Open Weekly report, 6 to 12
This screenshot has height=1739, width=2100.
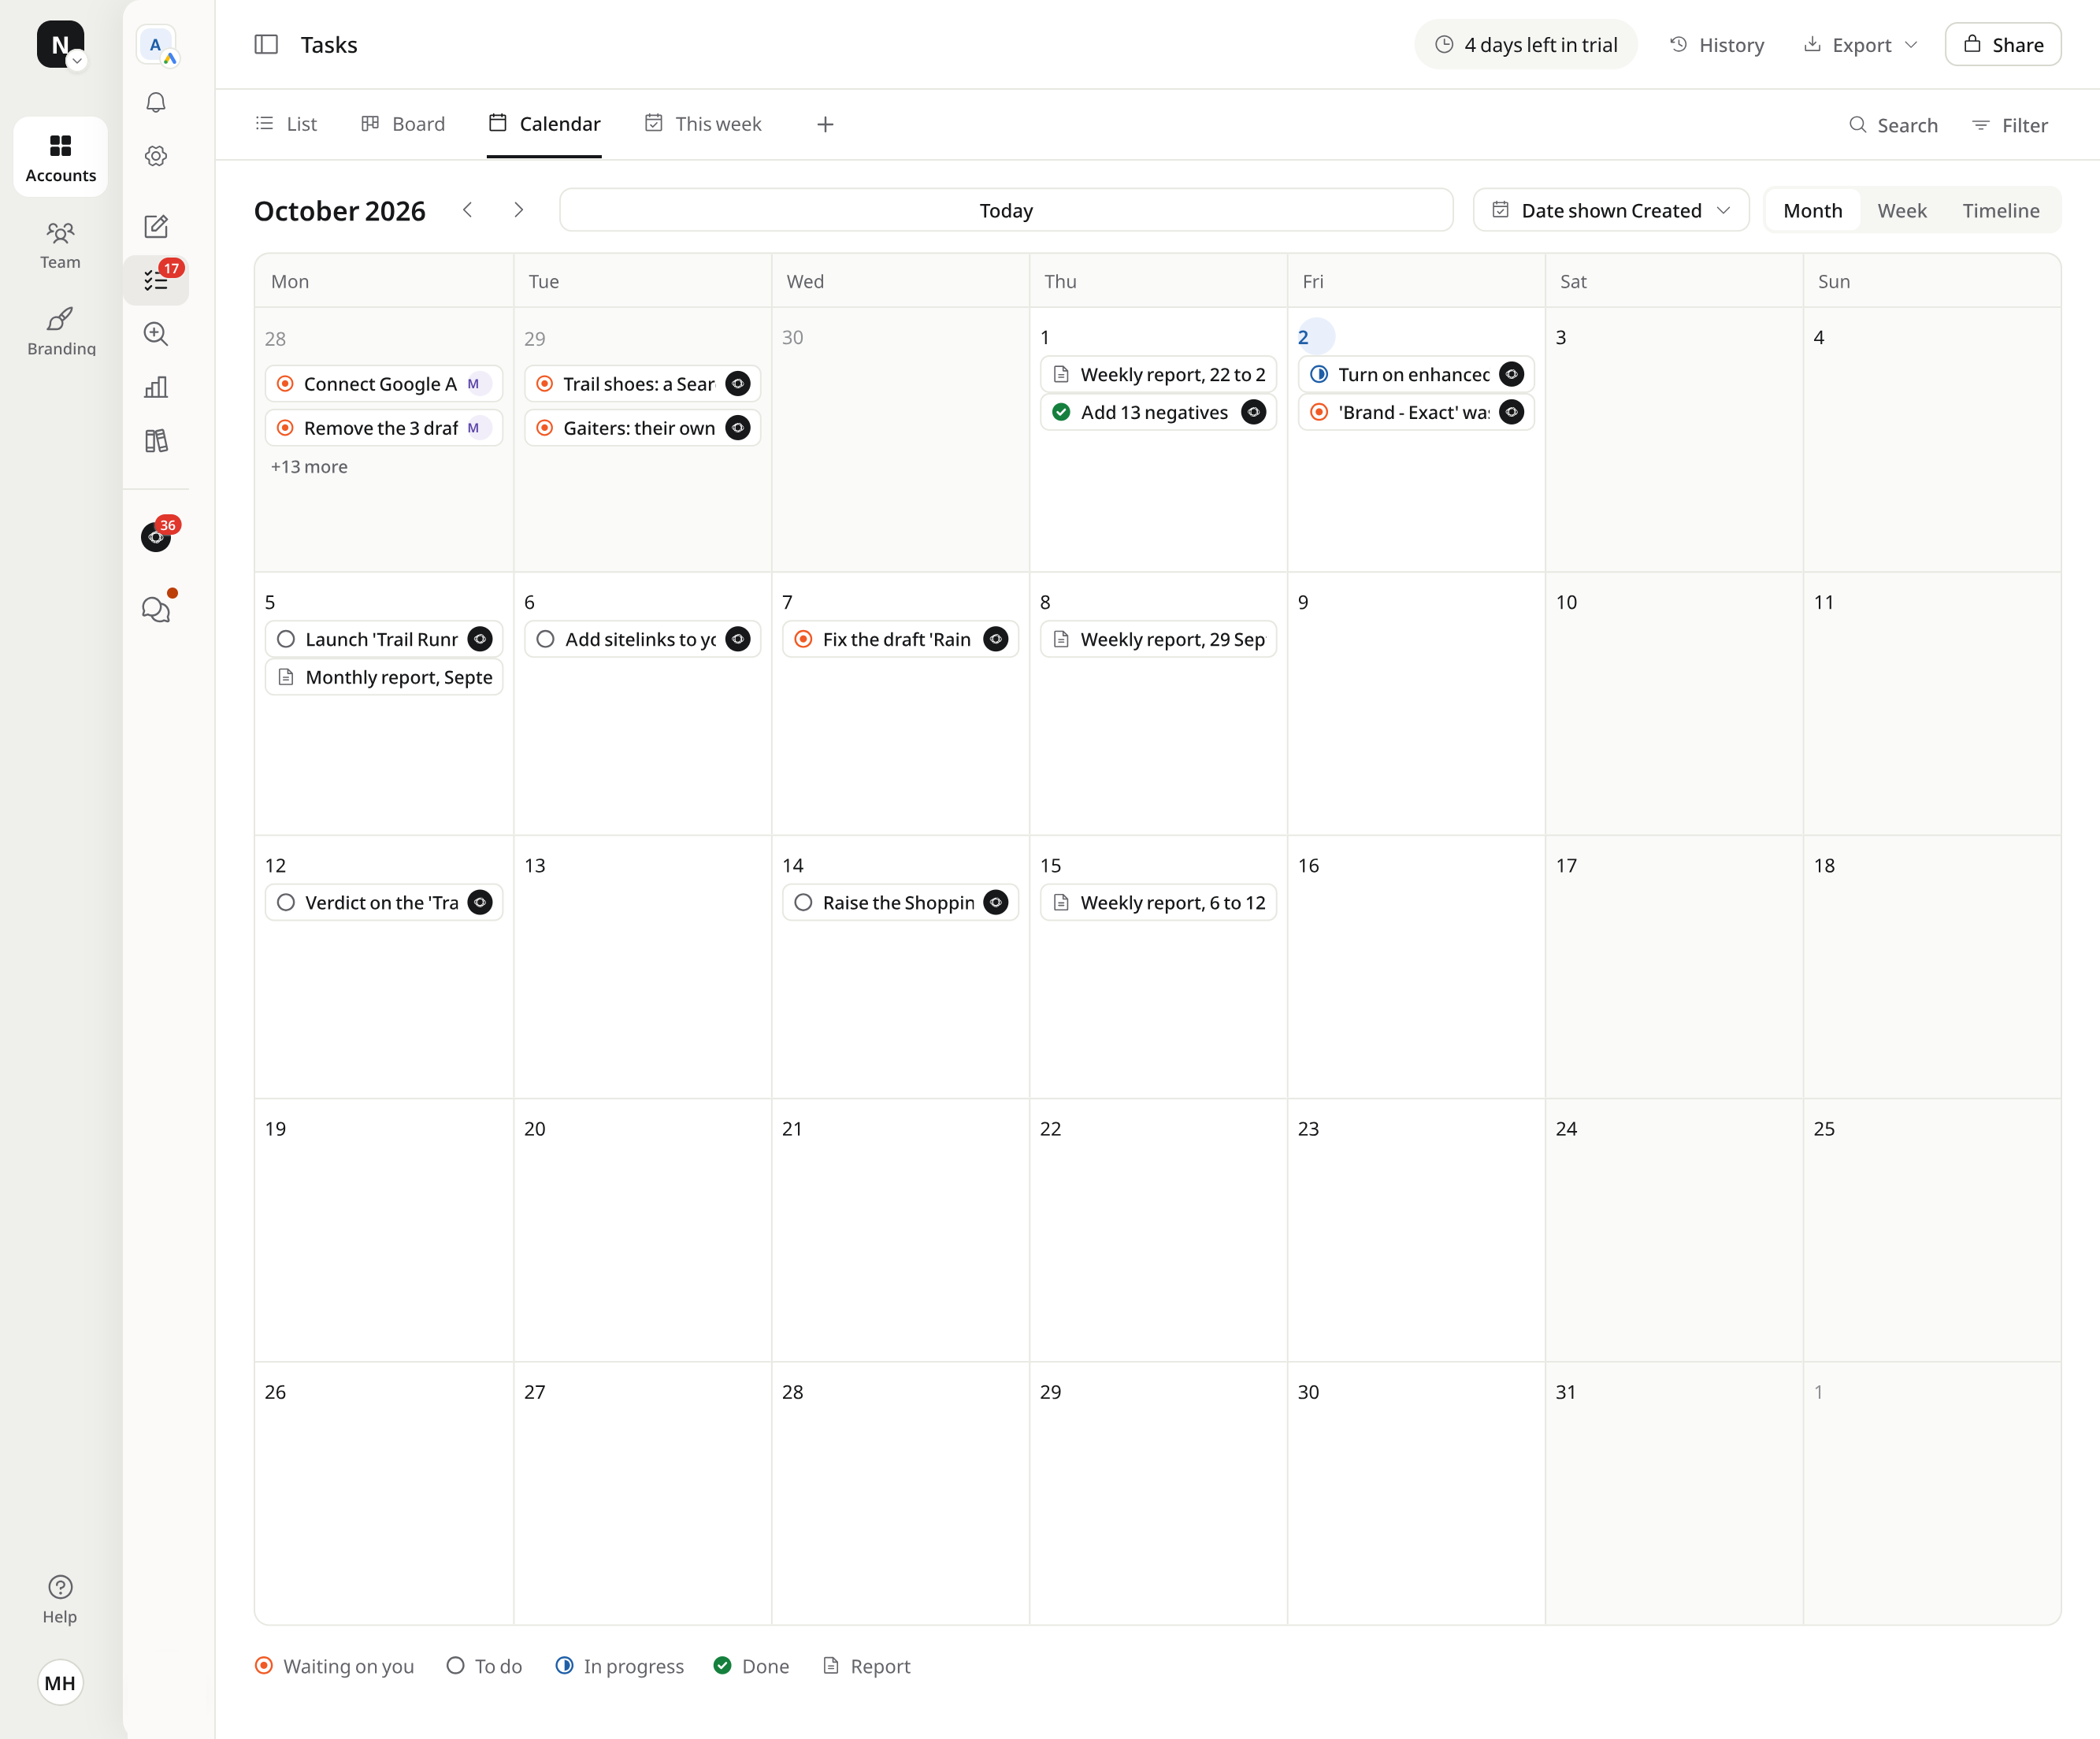[1158, 902]
